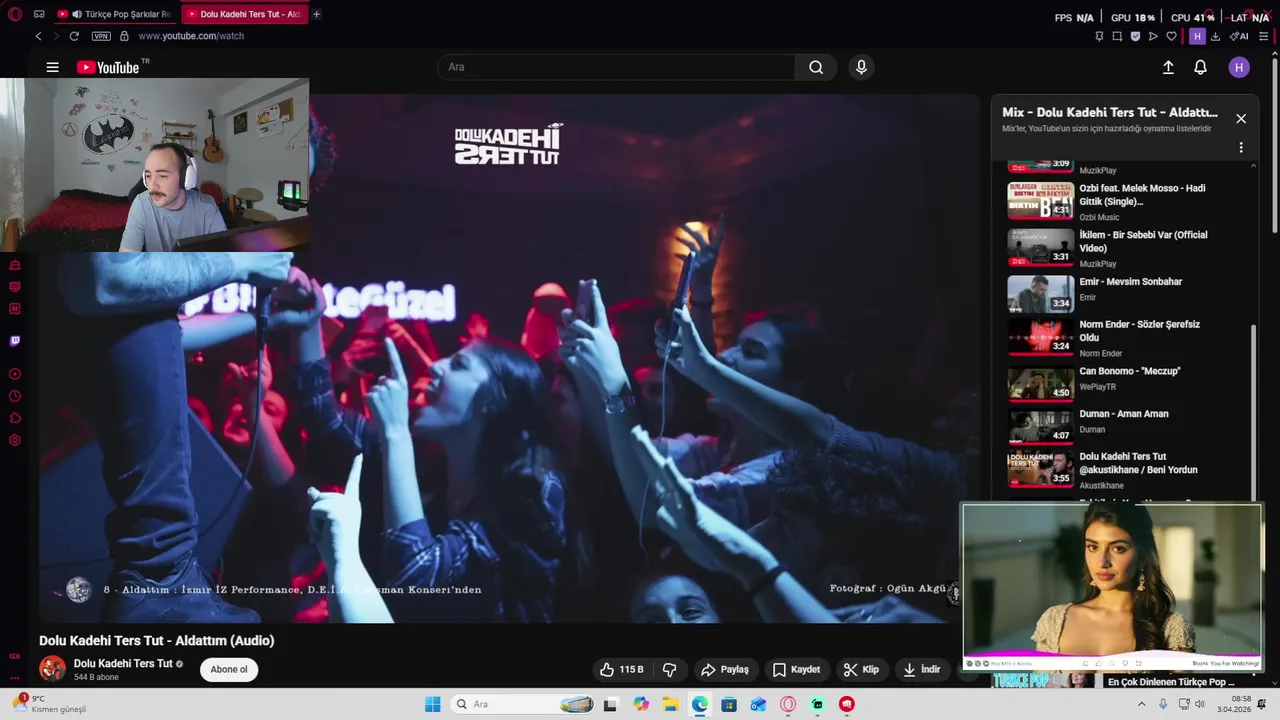The width and height of the screenshot is (1280, 720).
Task: Show hidden system tray icons
Action: point(1141,704)
